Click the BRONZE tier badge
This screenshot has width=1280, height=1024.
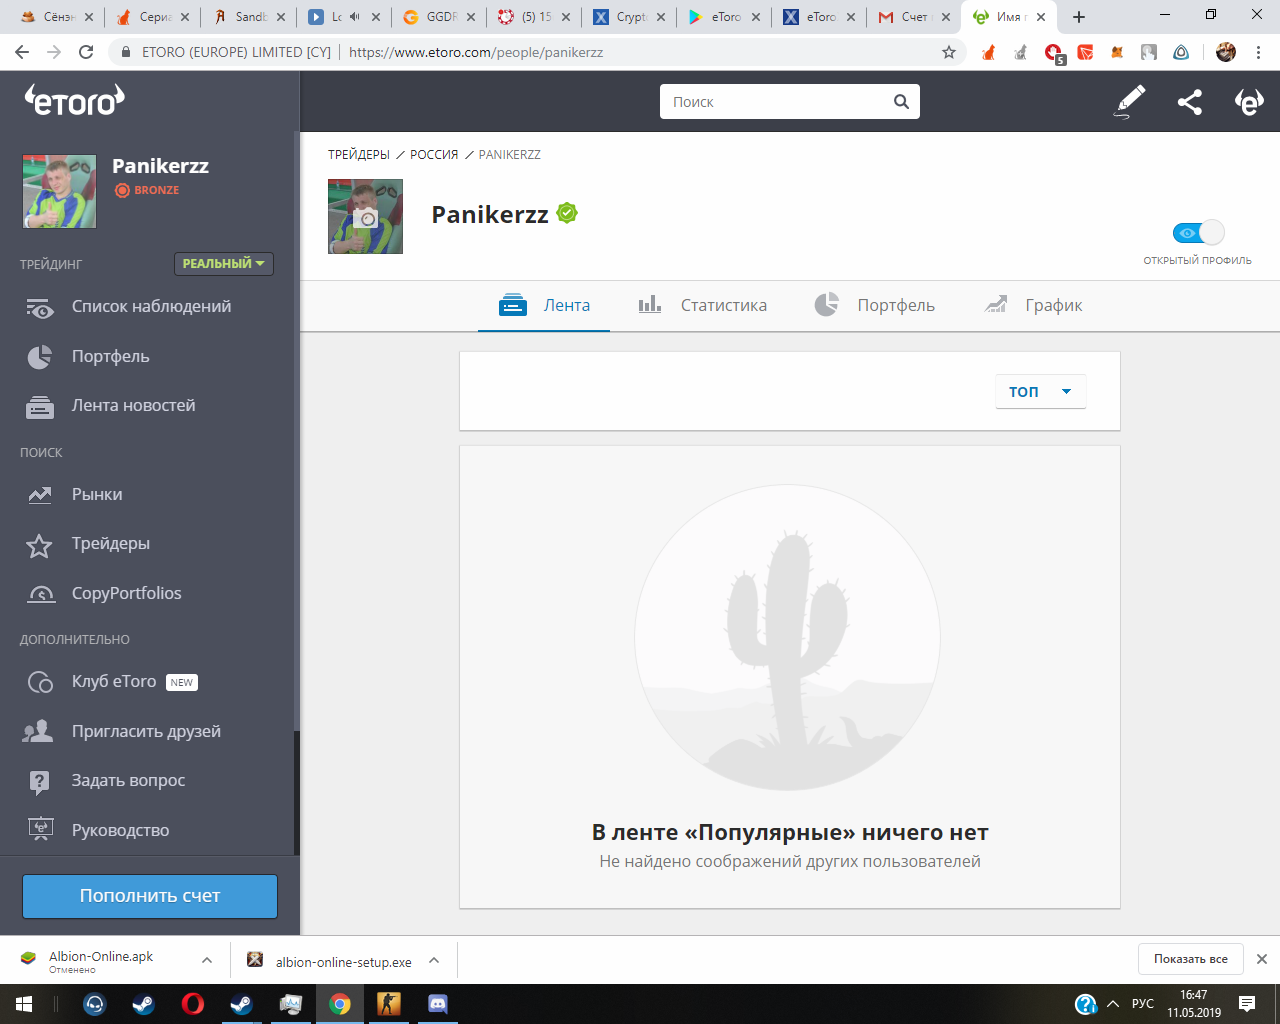[147, 190]
